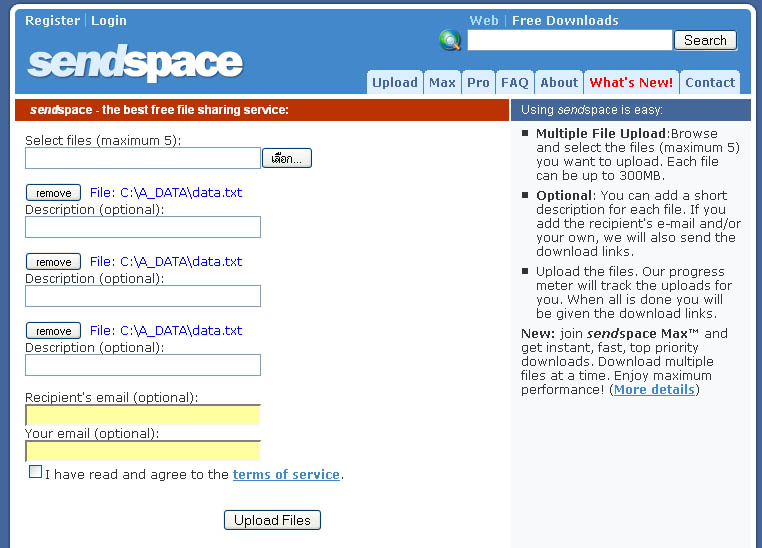Click the file browse button beside Select files
The height and width of the screenshot is (548, 762).
coord(287,158)
